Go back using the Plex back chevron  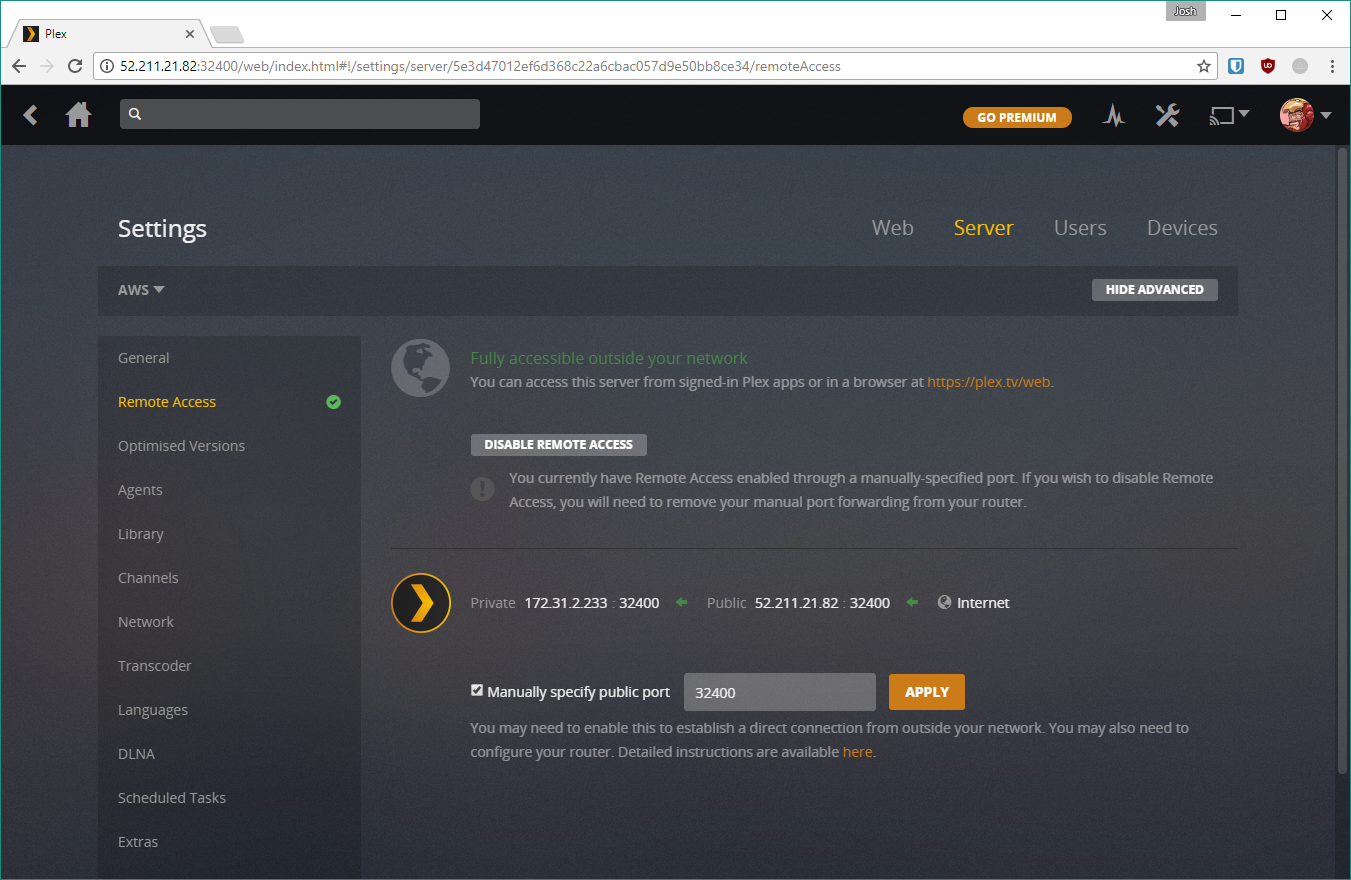click(x=31, y=115)
